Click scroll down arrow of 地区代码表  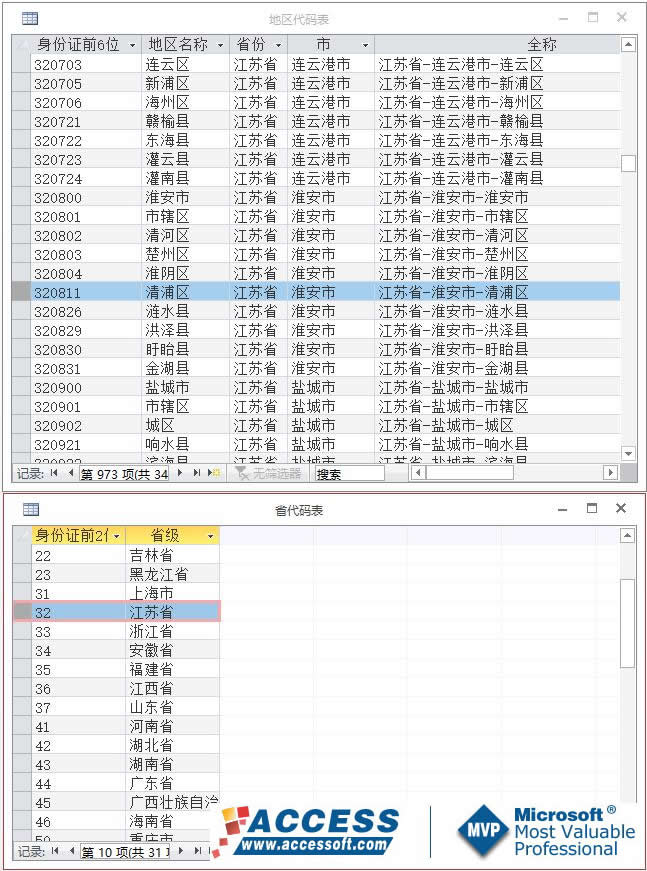click(x=628, y=453)
